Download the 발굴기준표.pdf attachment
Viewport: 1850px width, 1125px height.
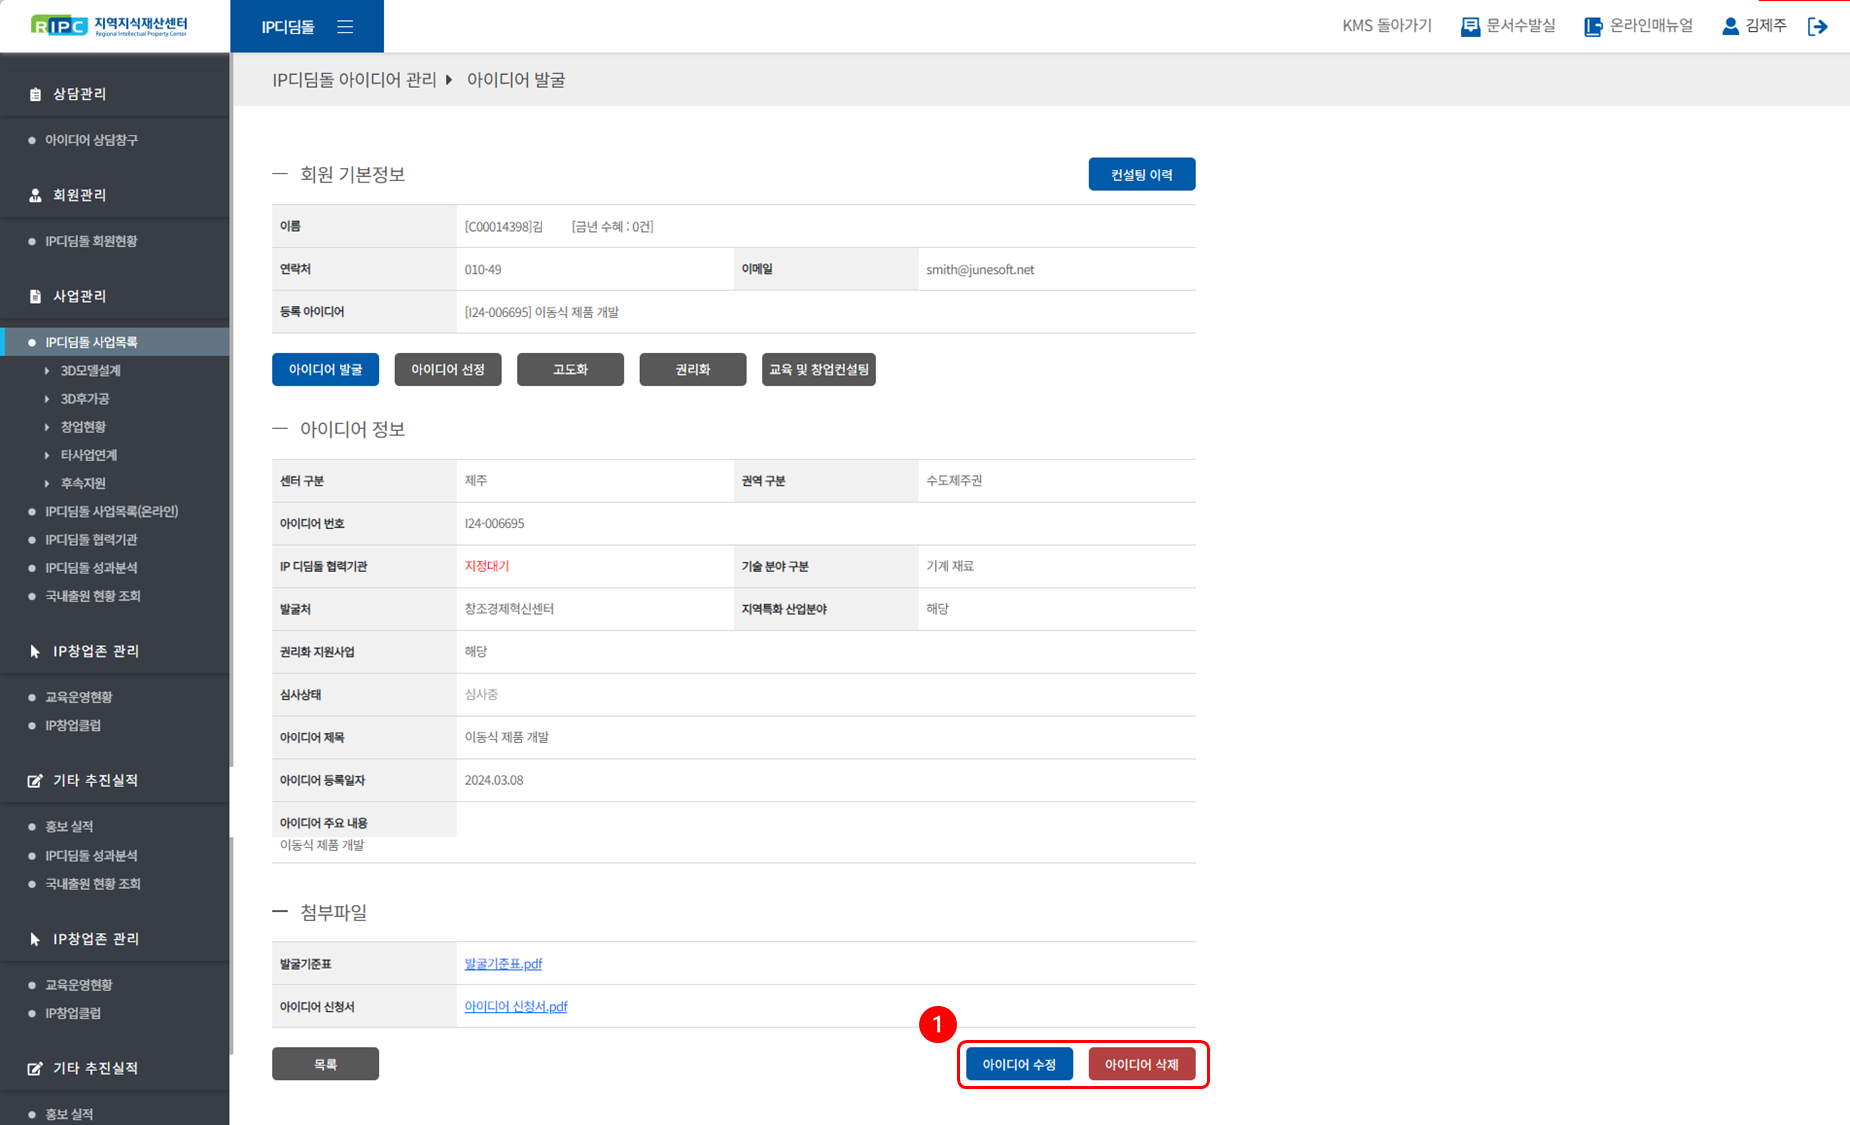point(503,964)
